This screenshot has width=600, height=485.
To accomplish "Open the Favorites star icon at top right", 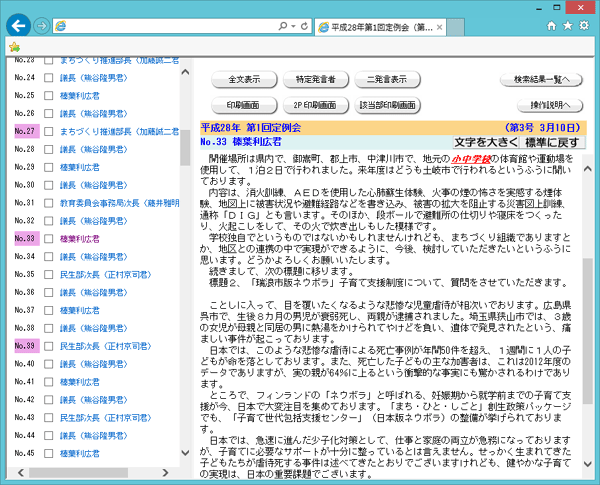I will click(567, 26).
